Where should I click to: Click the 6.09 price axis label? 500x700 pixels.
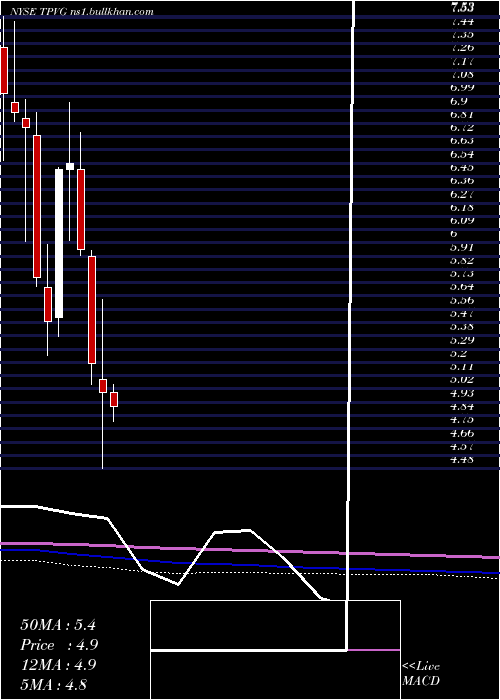pos(461,221)
